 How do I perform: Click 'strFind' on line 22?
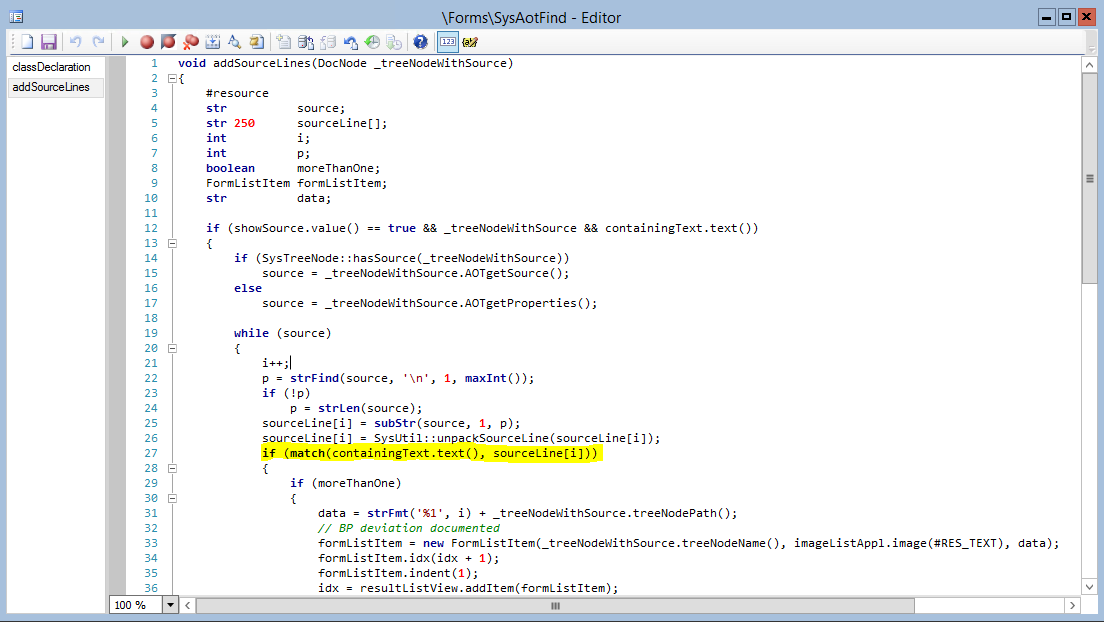[314, 378]
